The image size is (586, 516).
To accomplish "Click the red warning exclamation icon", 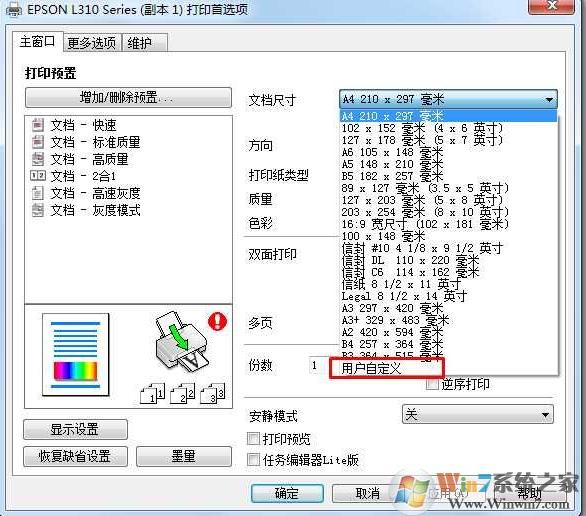I will [217, 321].
